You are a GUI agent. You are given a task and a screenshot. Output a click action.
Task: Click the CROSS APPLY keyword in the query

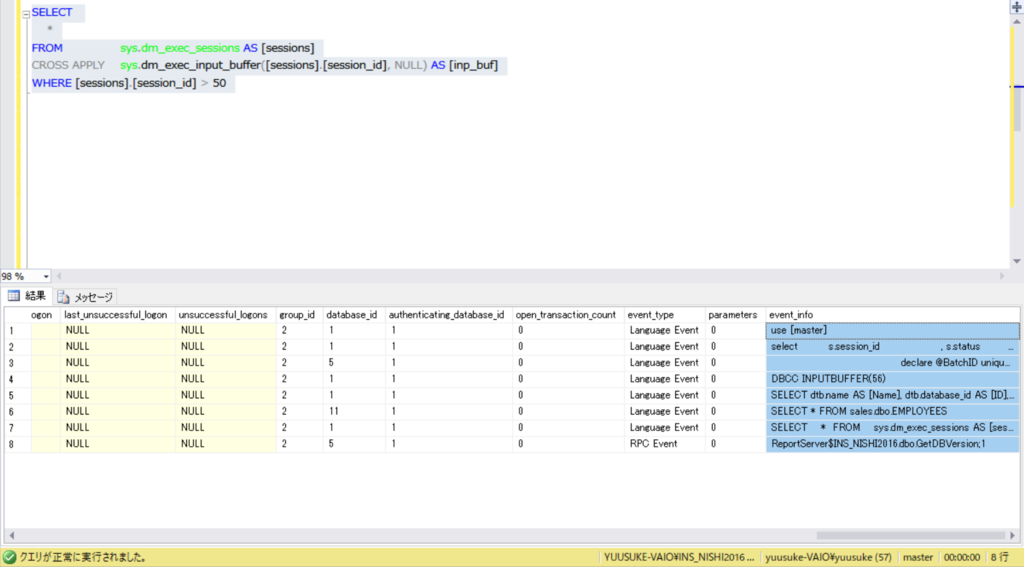(x=68, y=65)
